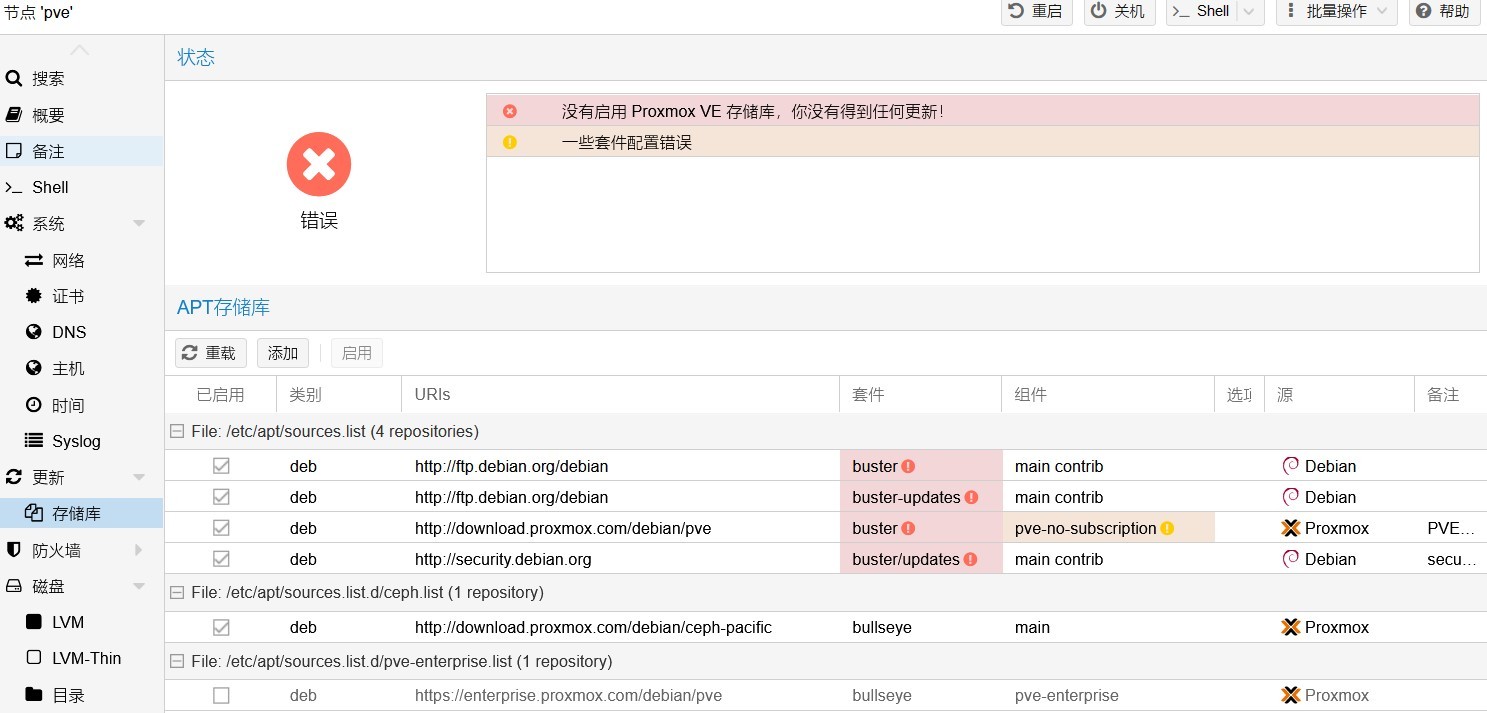Click the 套件 column header
The height and width of the screenshot is (713, 1487).
tap(920, 395)
